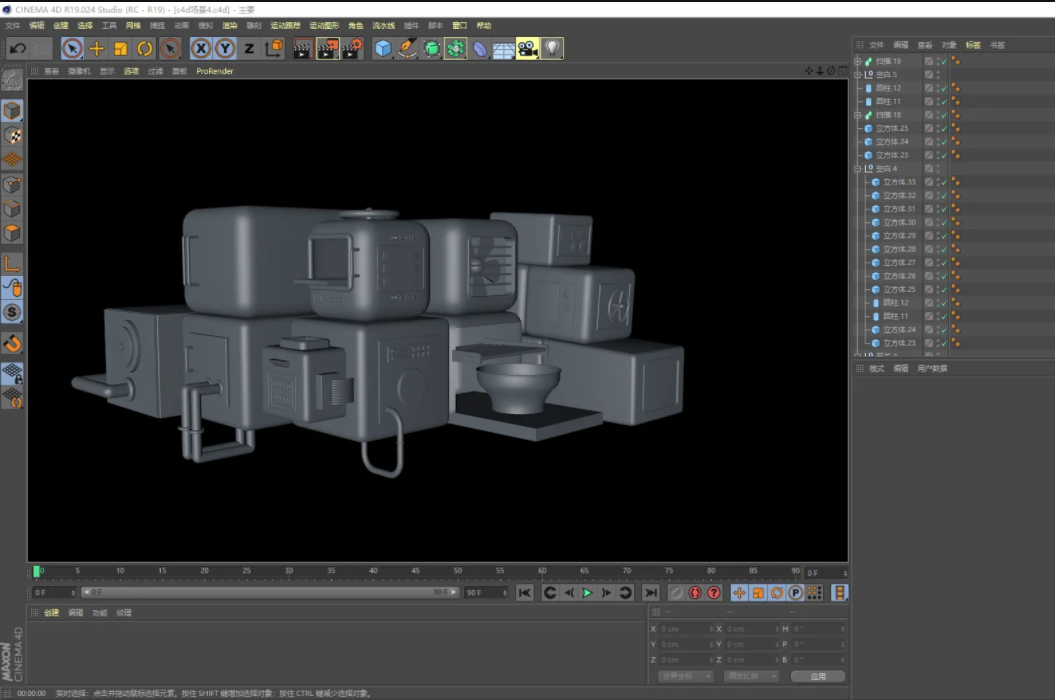
Task: Toggle green checkmark of 立方体.27
Action: tap(945, 262)
